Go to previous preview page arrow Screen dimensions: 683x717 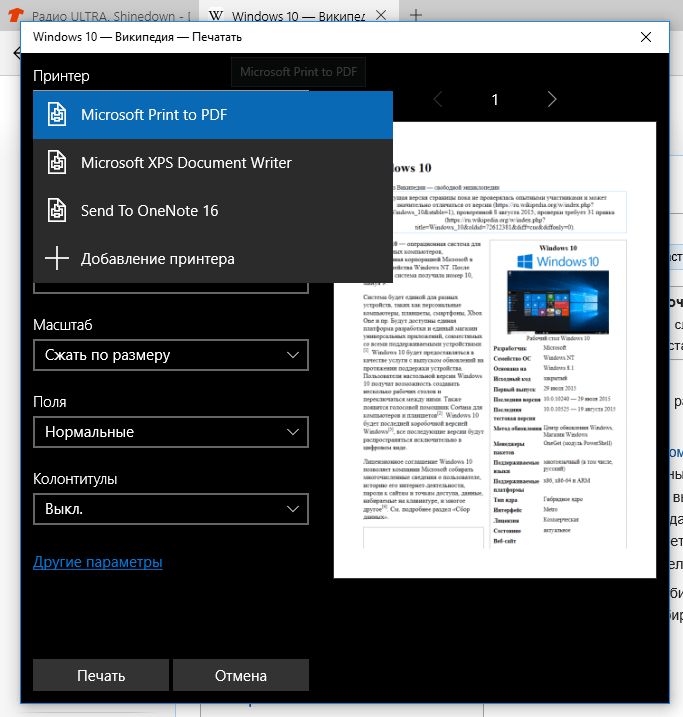pos(438,99)
